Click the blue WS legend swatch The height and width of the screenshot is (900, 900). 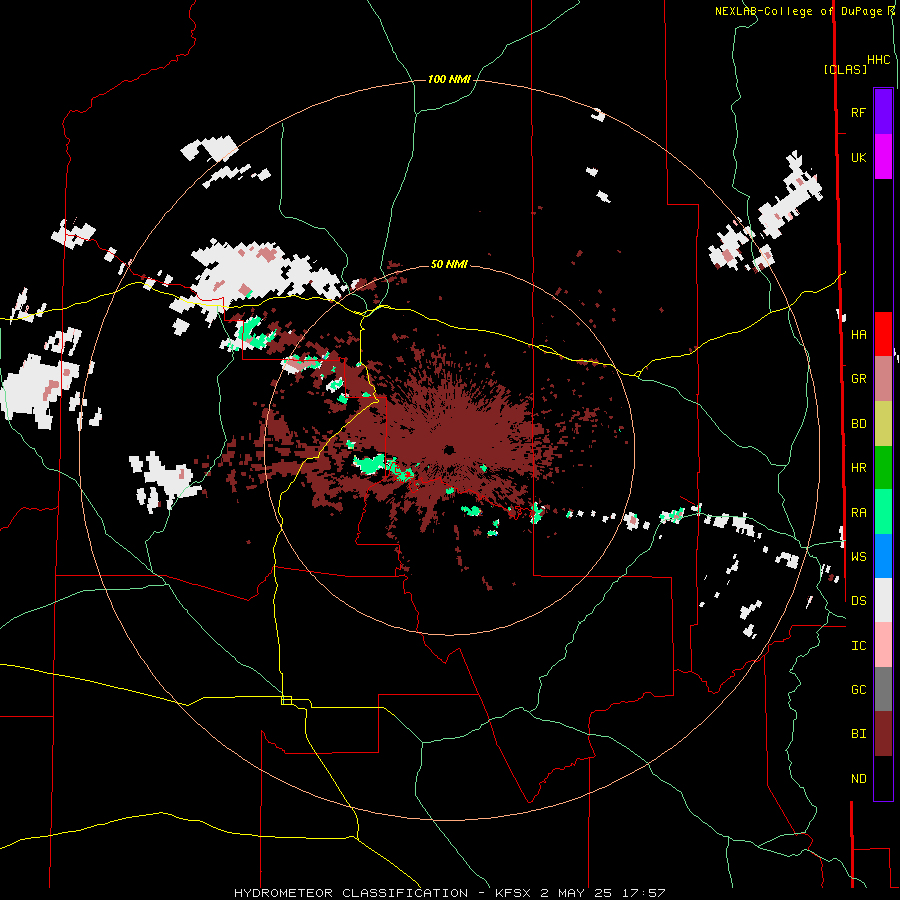click(x=883, y=556)
